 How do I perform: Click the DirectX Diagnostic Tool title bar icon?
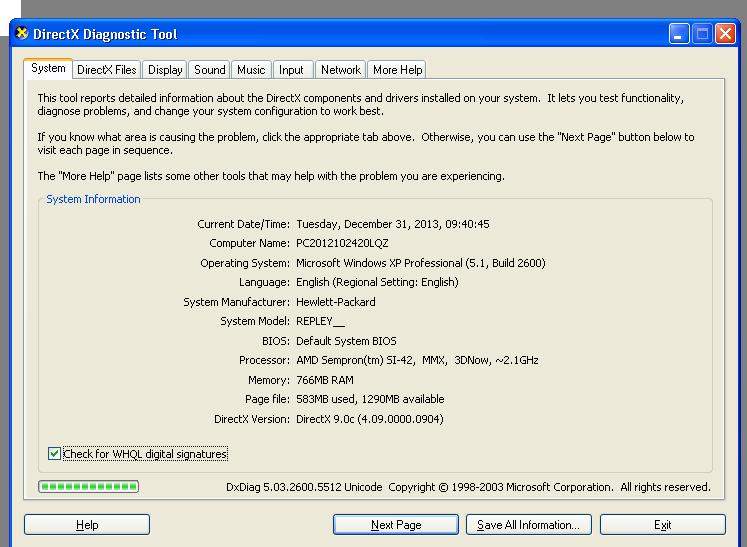click(22, 34)
